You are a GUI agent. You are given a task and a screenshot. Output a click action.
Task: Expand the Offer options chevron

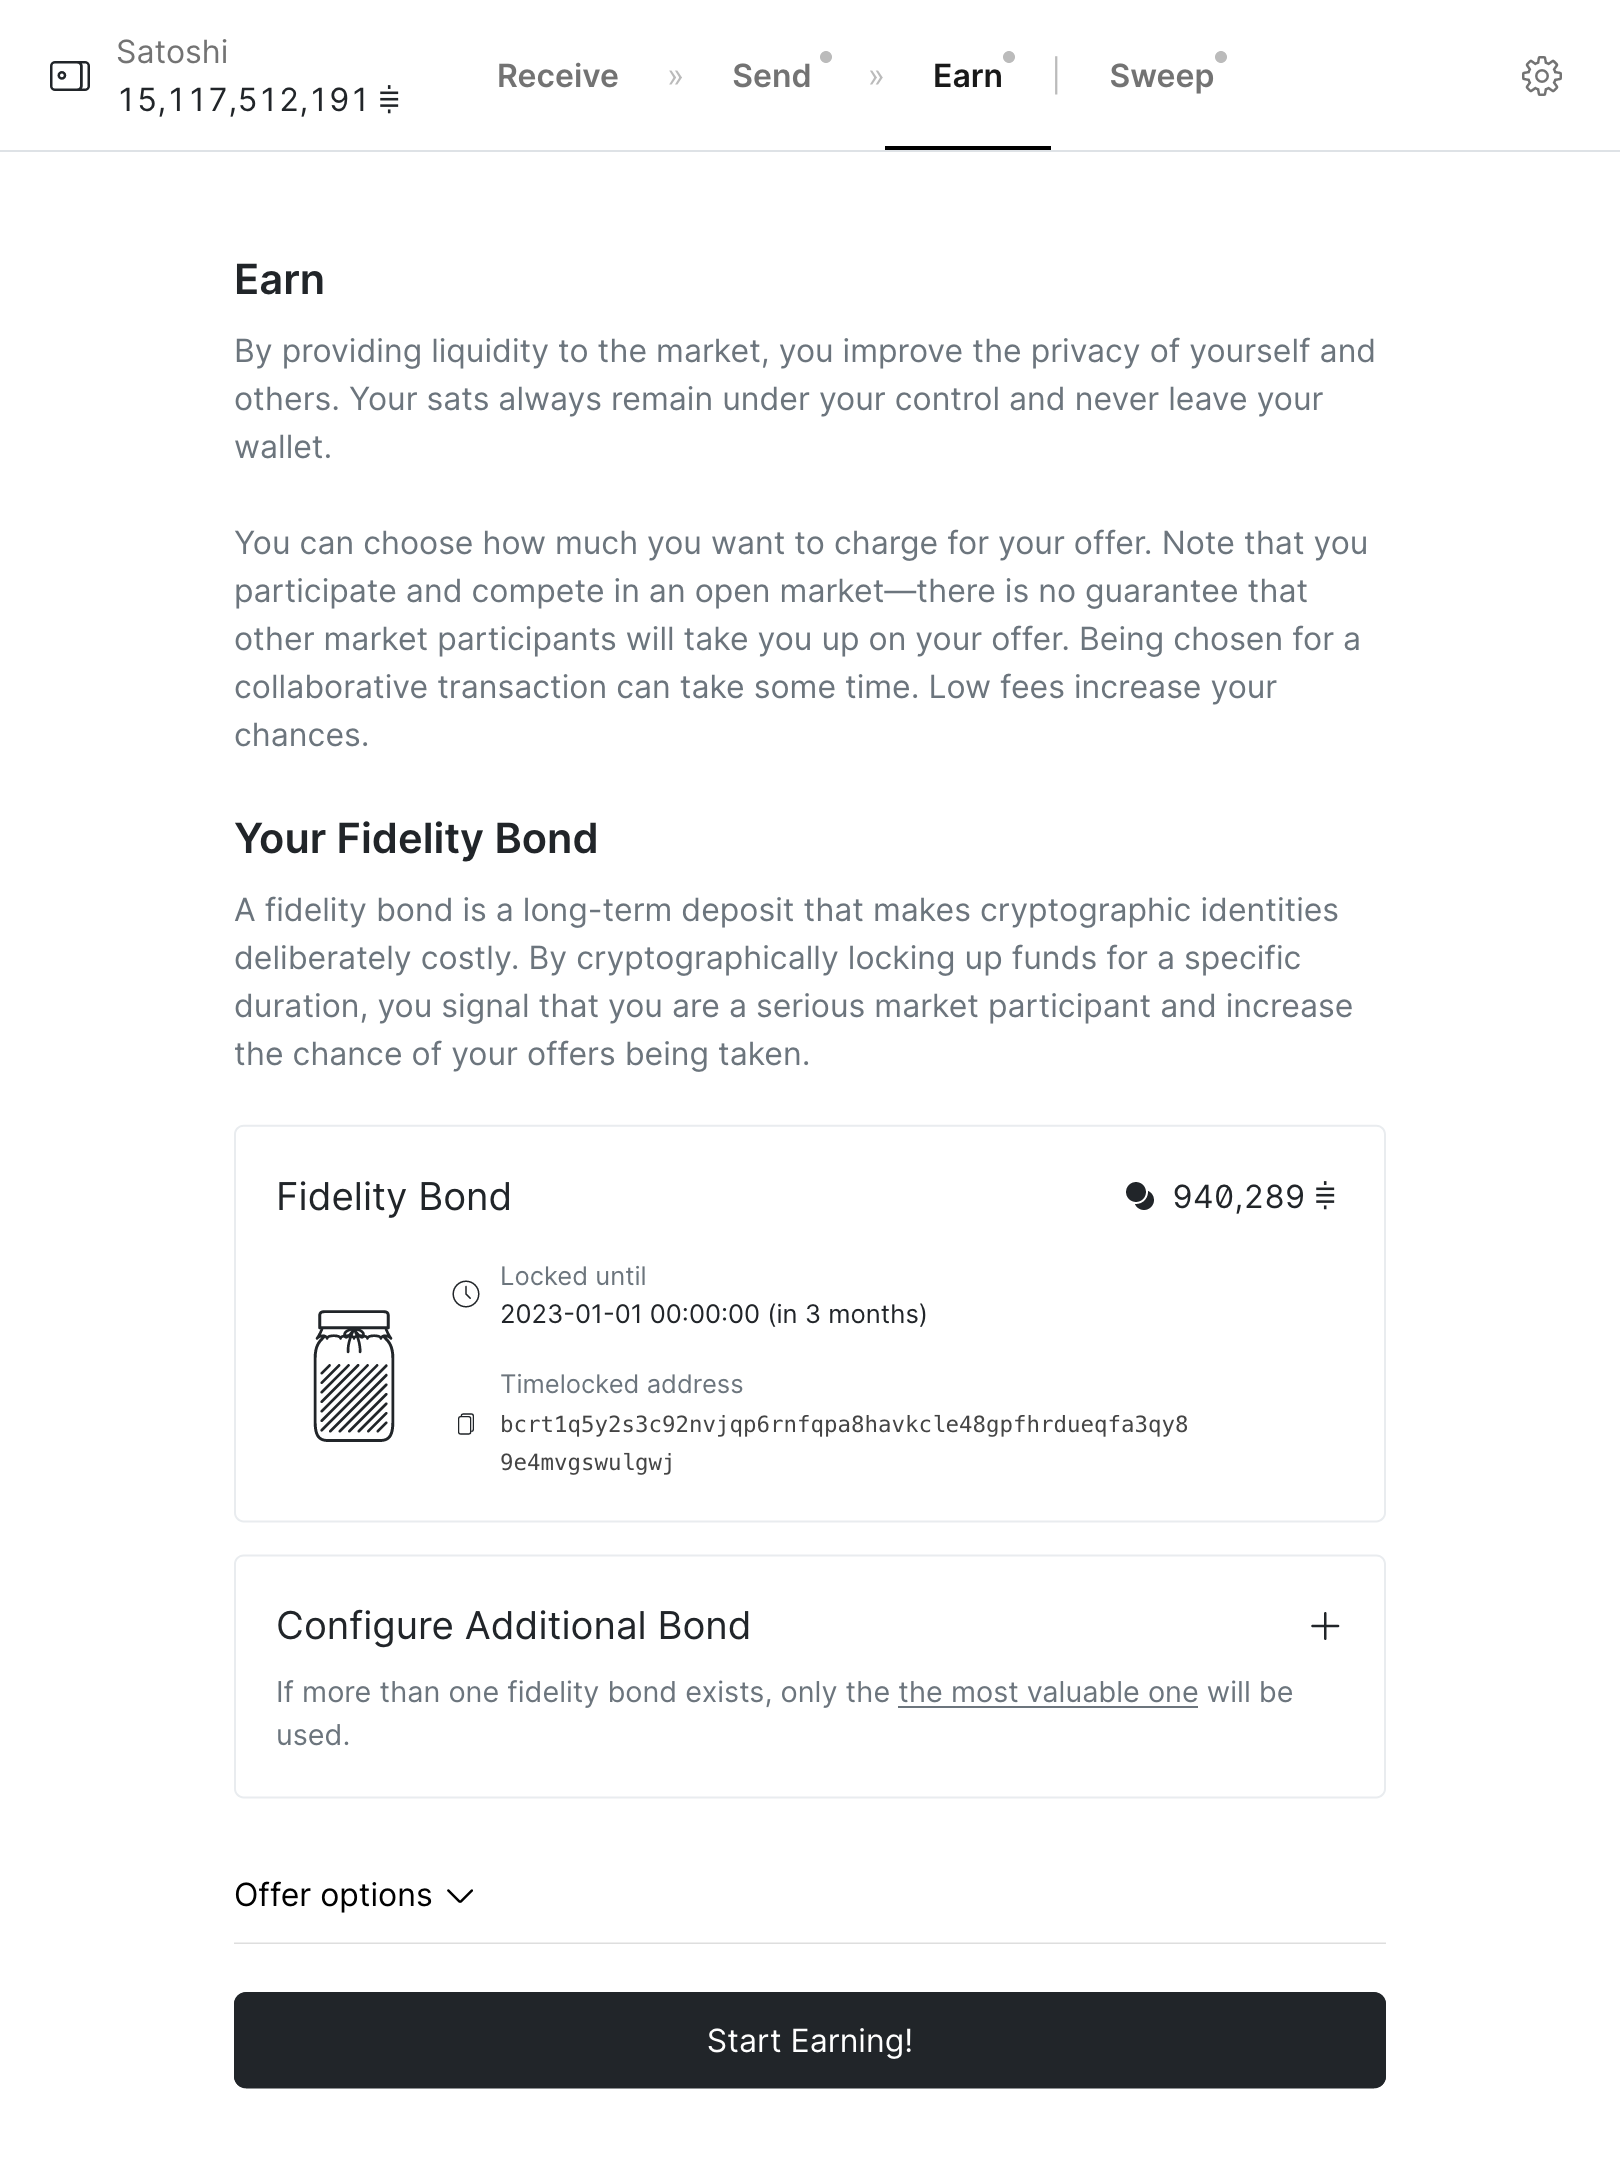[x=460, y=1896]
